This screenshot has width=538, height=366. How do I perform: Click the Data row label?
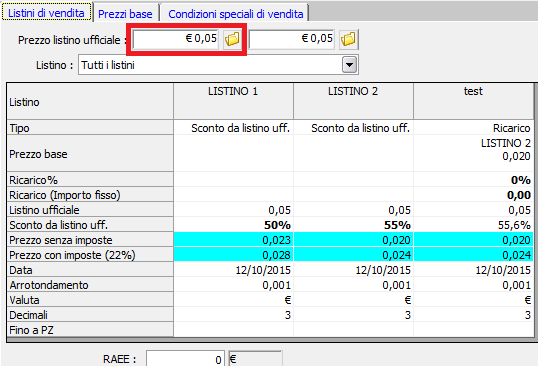pyautogui.click(x=90, y=270)
